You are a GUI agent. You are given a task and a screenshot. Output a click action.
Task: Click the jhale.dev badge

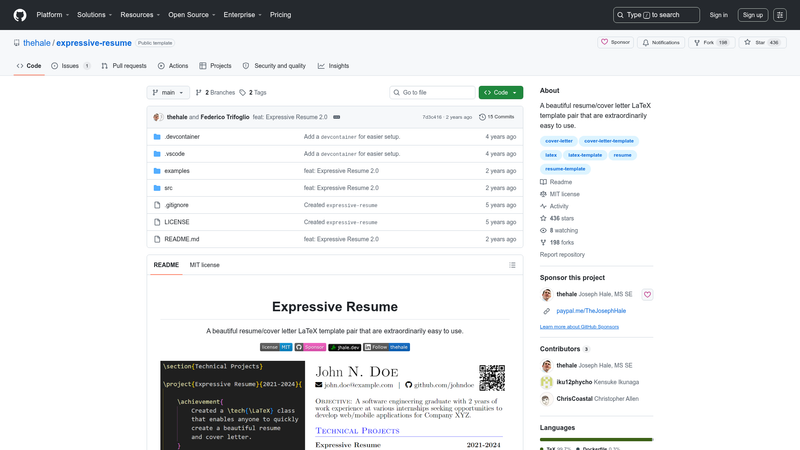pos(344,347)
